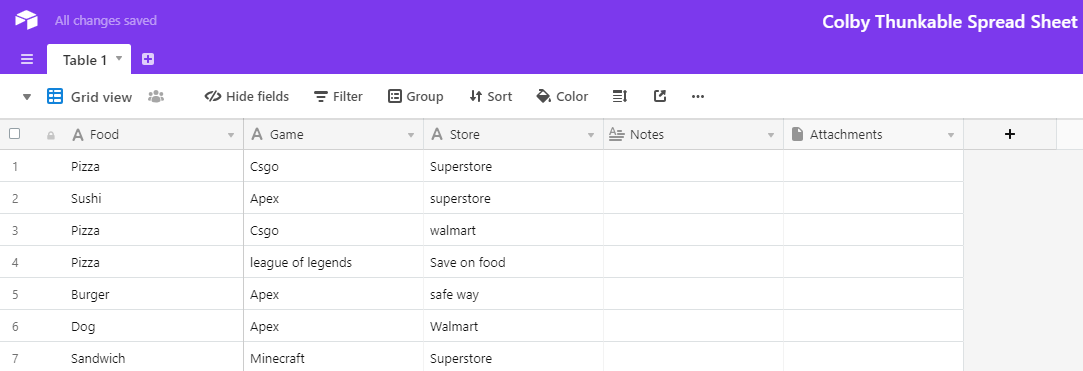Click Hide fields button
Screen dimensions: 1083x371
coord(247,96)
